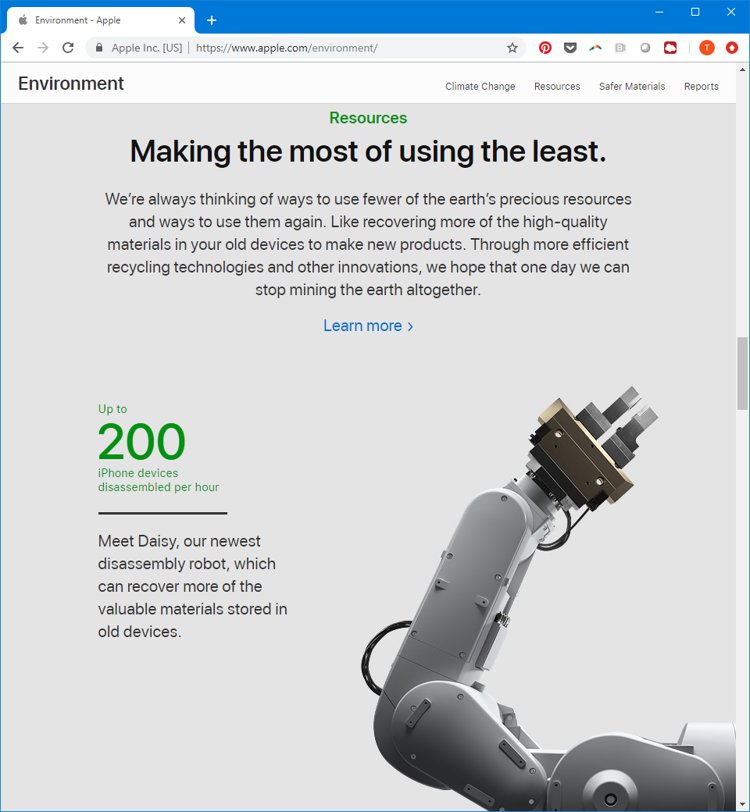
Task: Click the padlock site security icon
Action: (99, 48)
